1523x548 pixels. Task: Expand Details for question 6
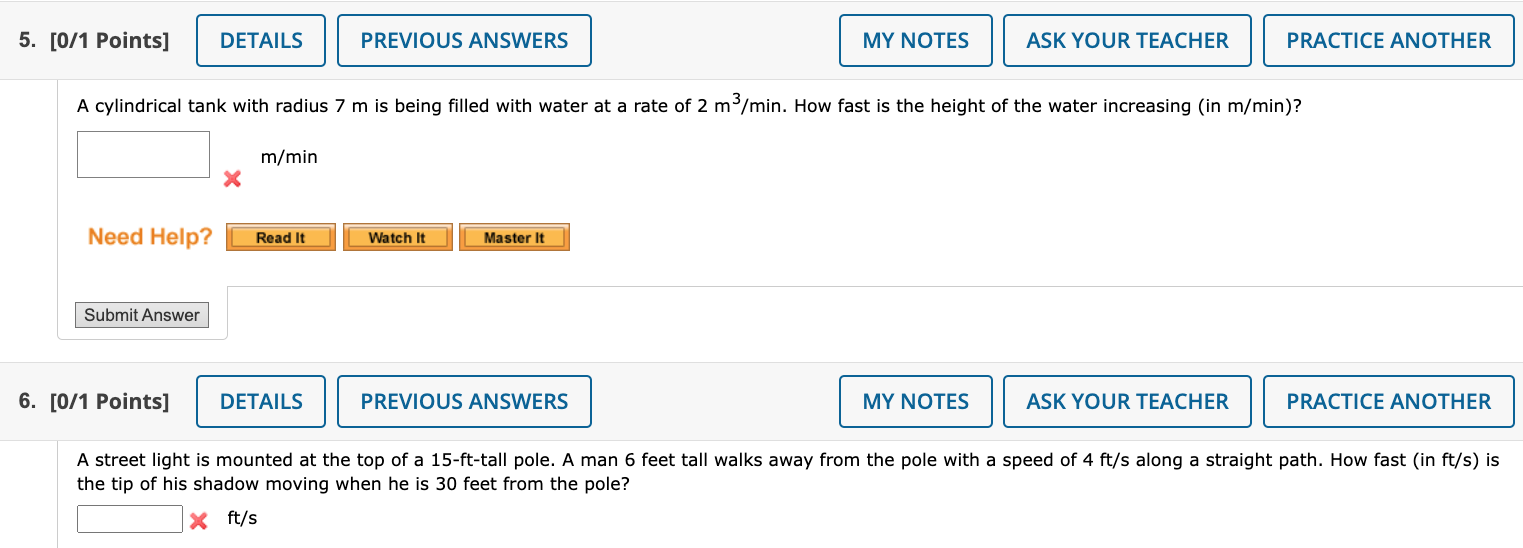tap(261, 402)
